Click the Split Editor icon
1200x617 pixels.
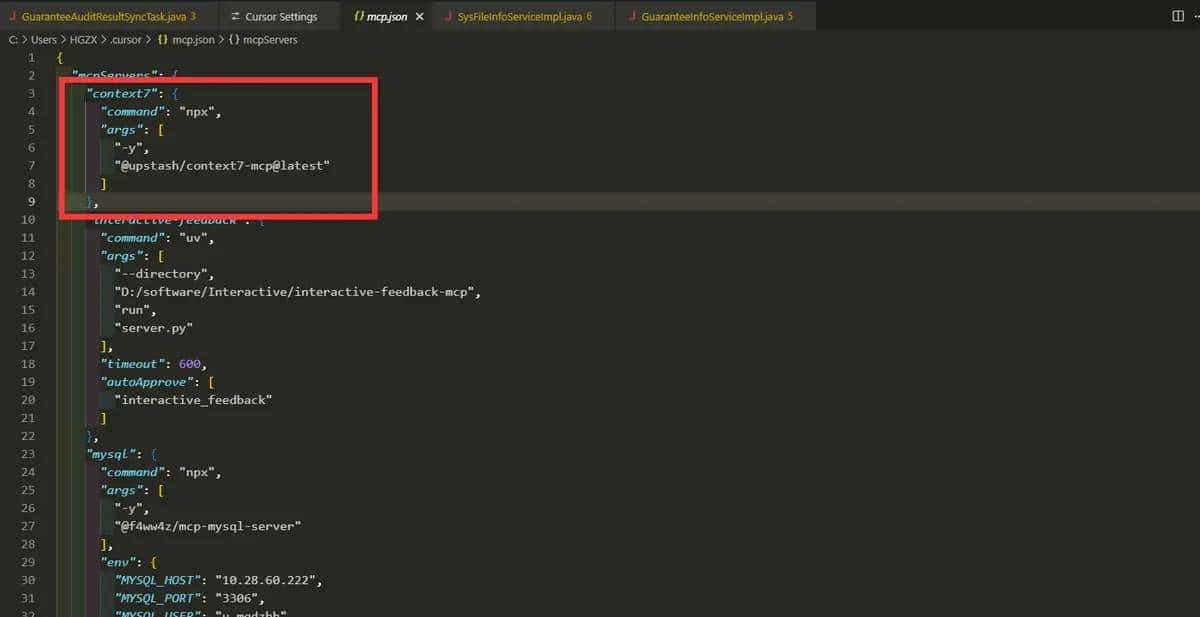1177,16
